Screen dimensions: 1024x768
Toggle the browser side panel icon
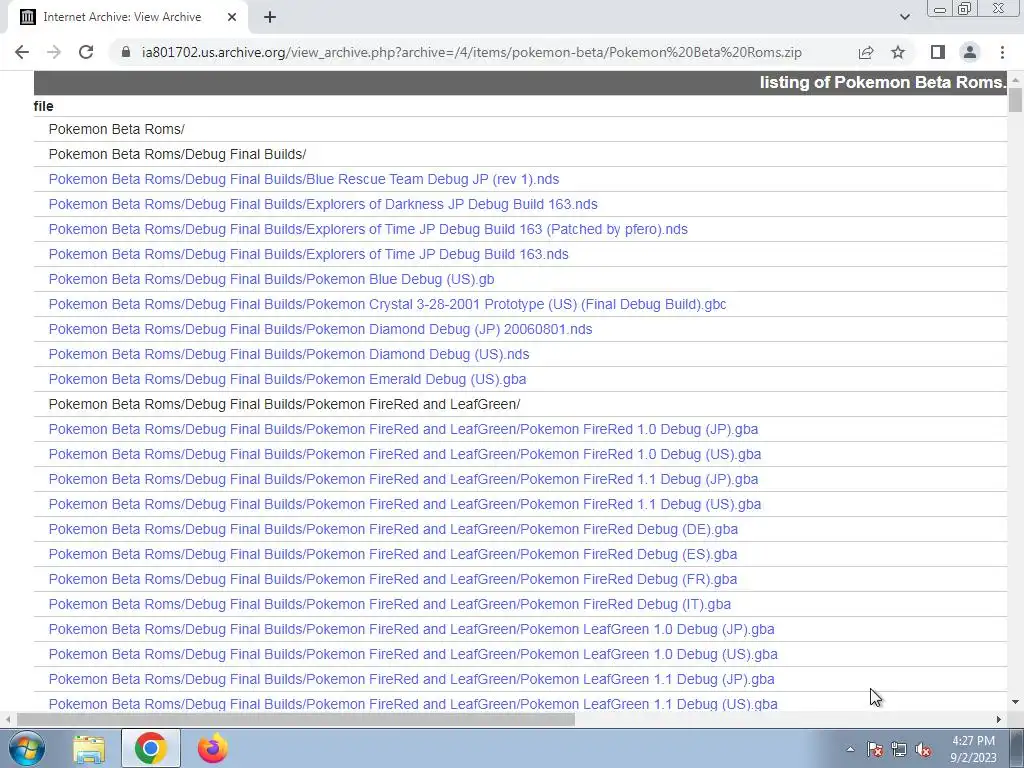tap(938, 52)
